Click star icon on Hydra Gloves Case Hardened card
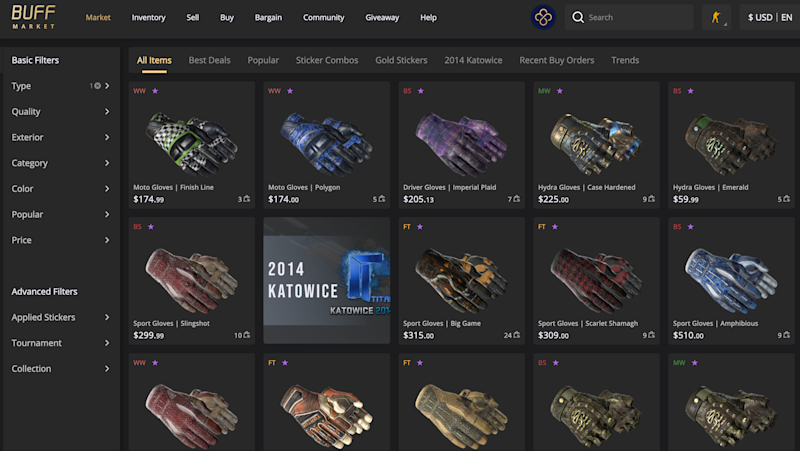The image size is (800, 451). [560, 91]
